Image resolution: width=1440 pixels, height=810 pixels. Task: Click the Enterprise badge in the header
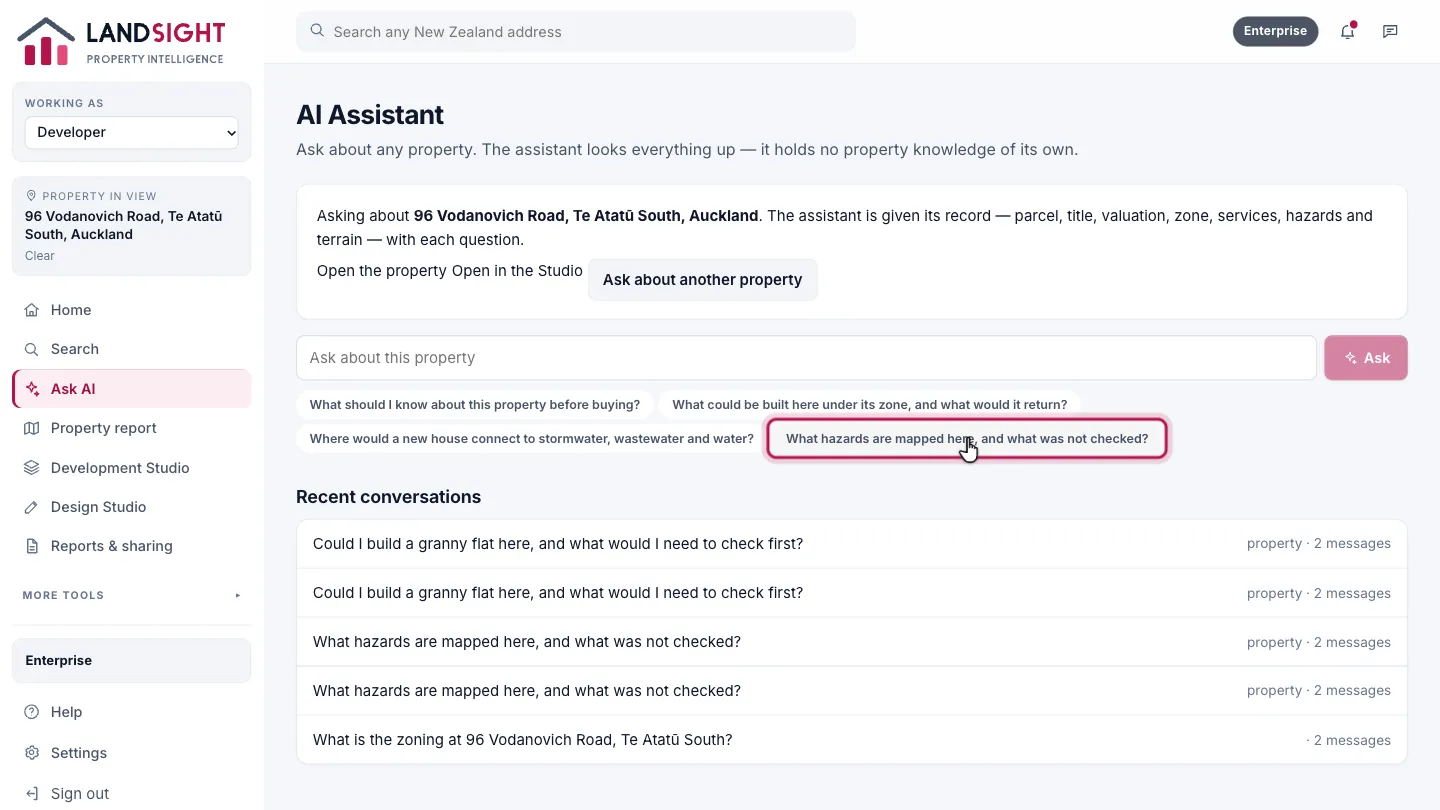click(1275, 31)
